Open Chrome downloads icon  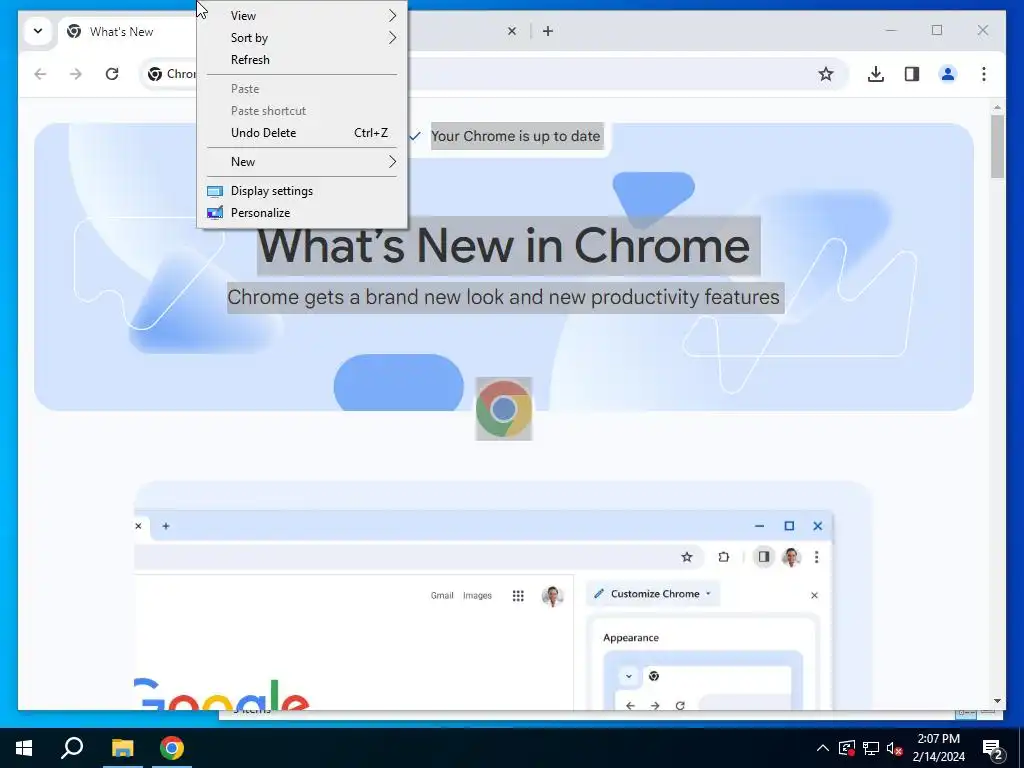coord(876,74)
